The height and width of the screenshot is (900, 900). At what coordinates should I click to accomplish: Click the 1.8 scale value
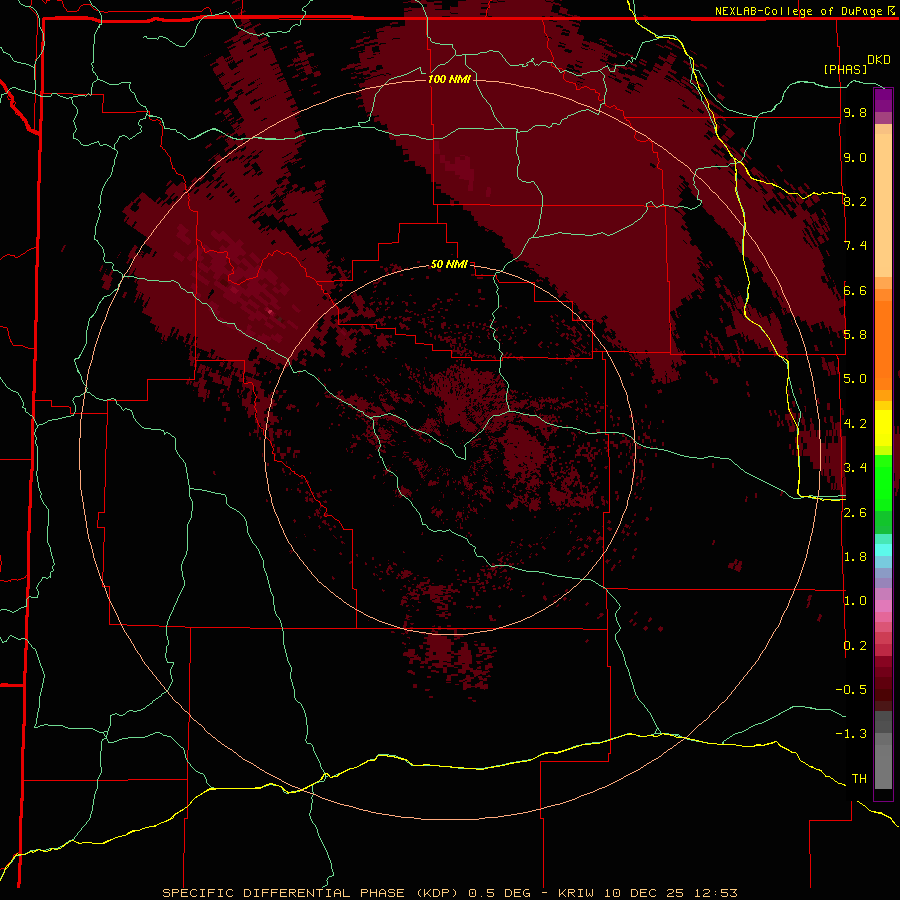click(x=855, y=557)
